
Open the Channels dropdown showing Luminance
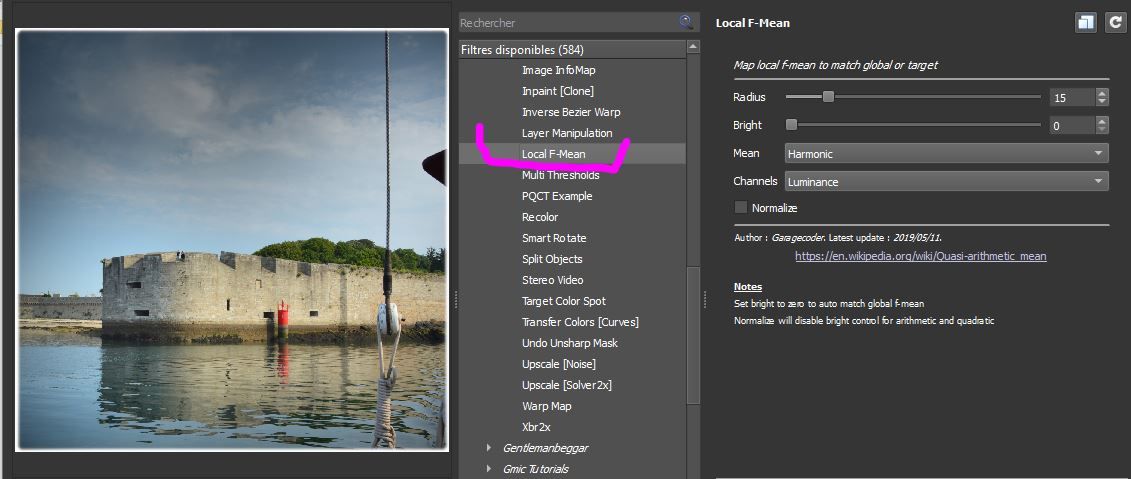tap(946, 182)
